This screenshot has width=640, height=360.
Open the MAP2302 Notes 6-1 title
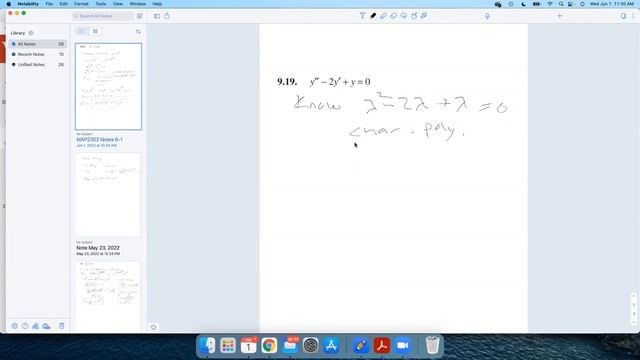click(100, 140)
